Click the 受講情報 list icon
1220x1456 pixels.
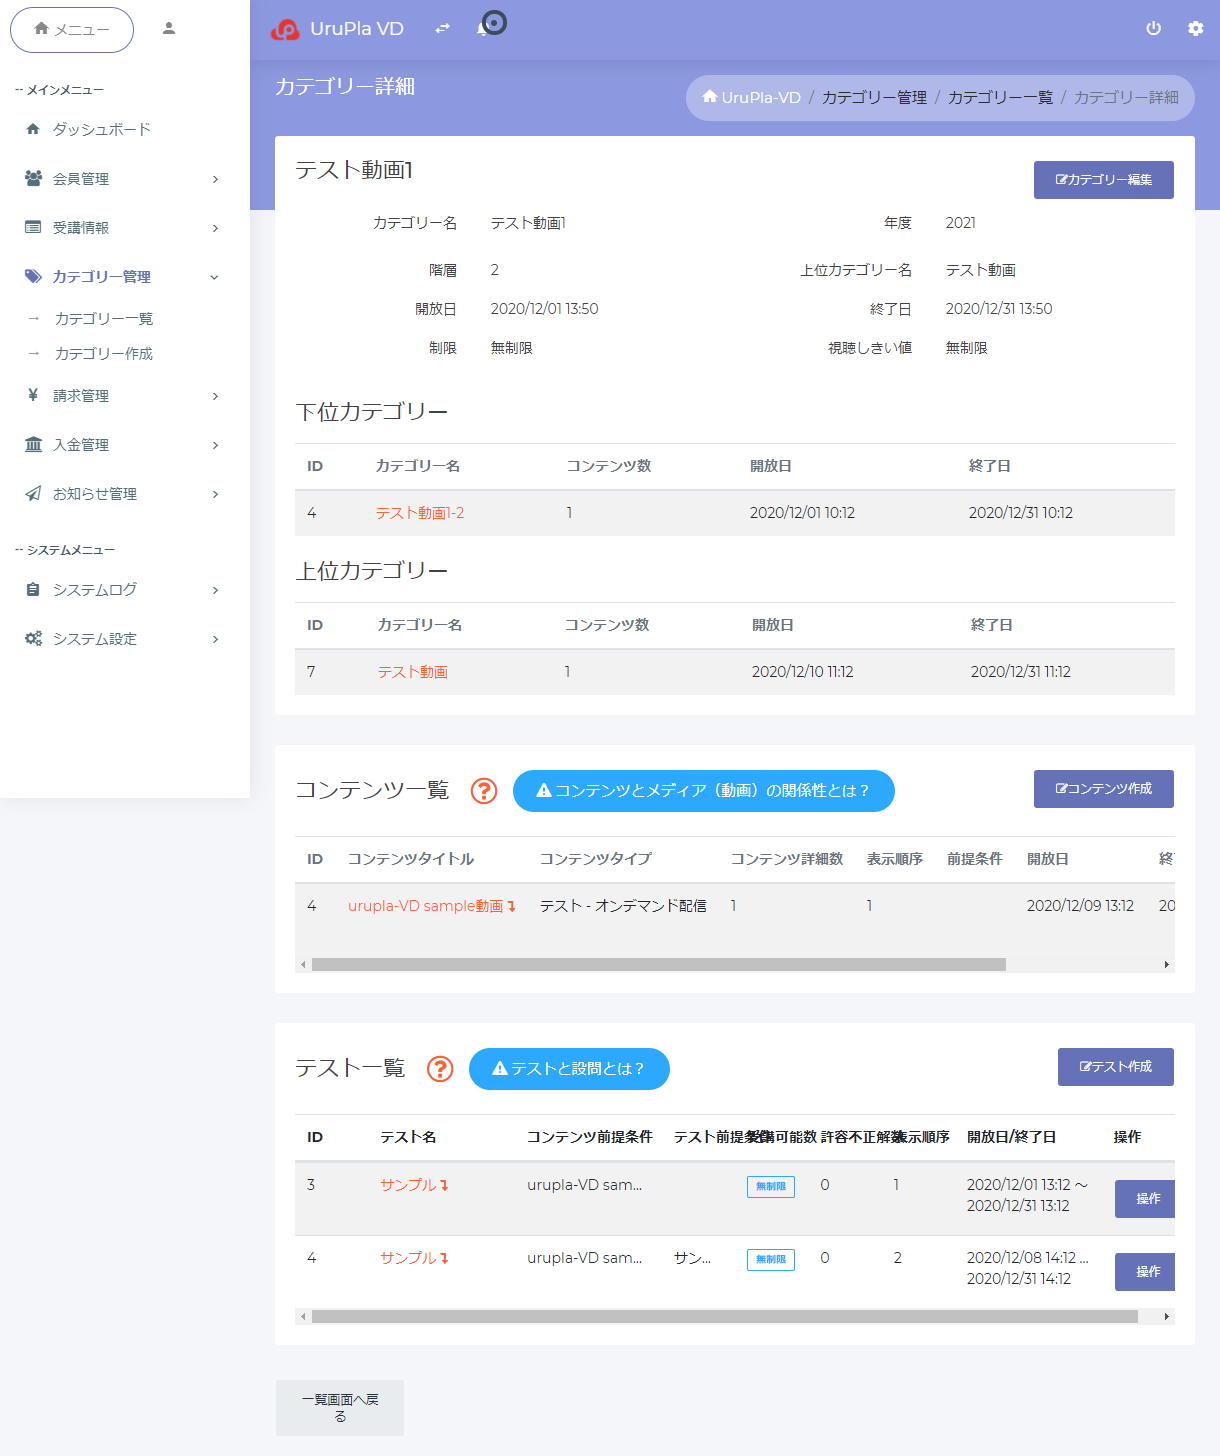[33, 227]
